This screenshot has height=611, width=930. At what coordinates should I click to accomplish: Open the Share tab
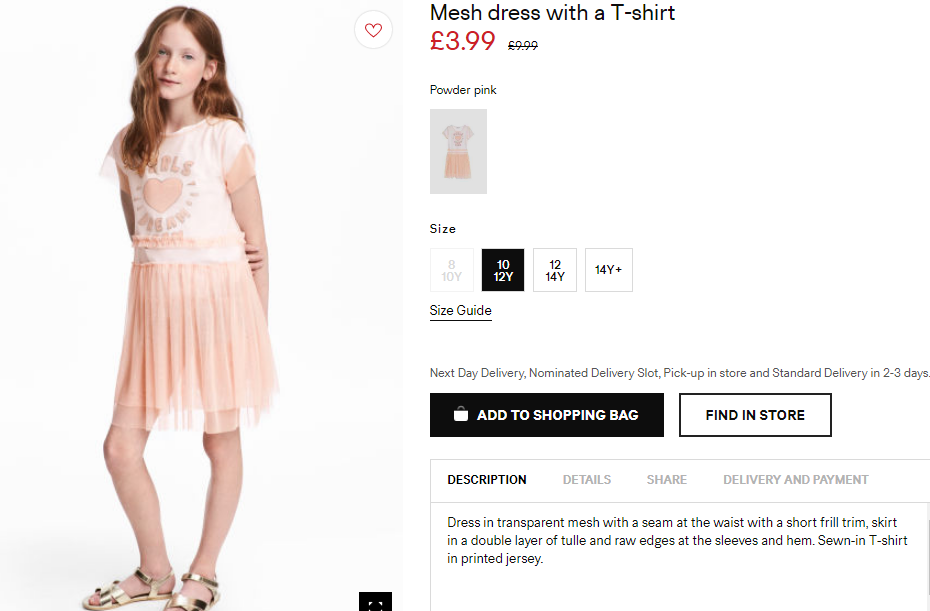click(x=667, y=479)
